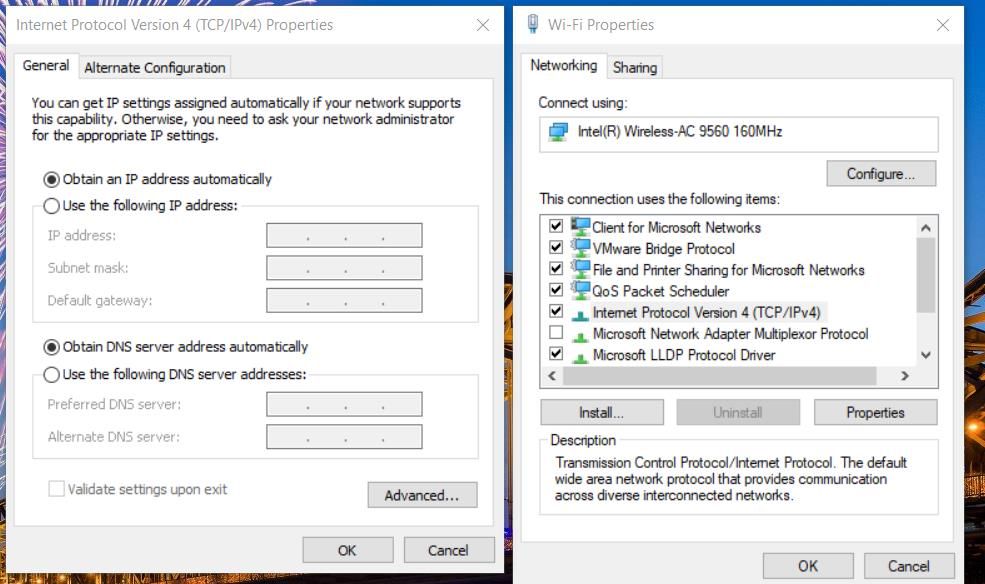This screenshot has width=985, height=584.
Task: Uncheck Microsoft LLDP Protocol Driver checkbox
Action: point(556,353)
